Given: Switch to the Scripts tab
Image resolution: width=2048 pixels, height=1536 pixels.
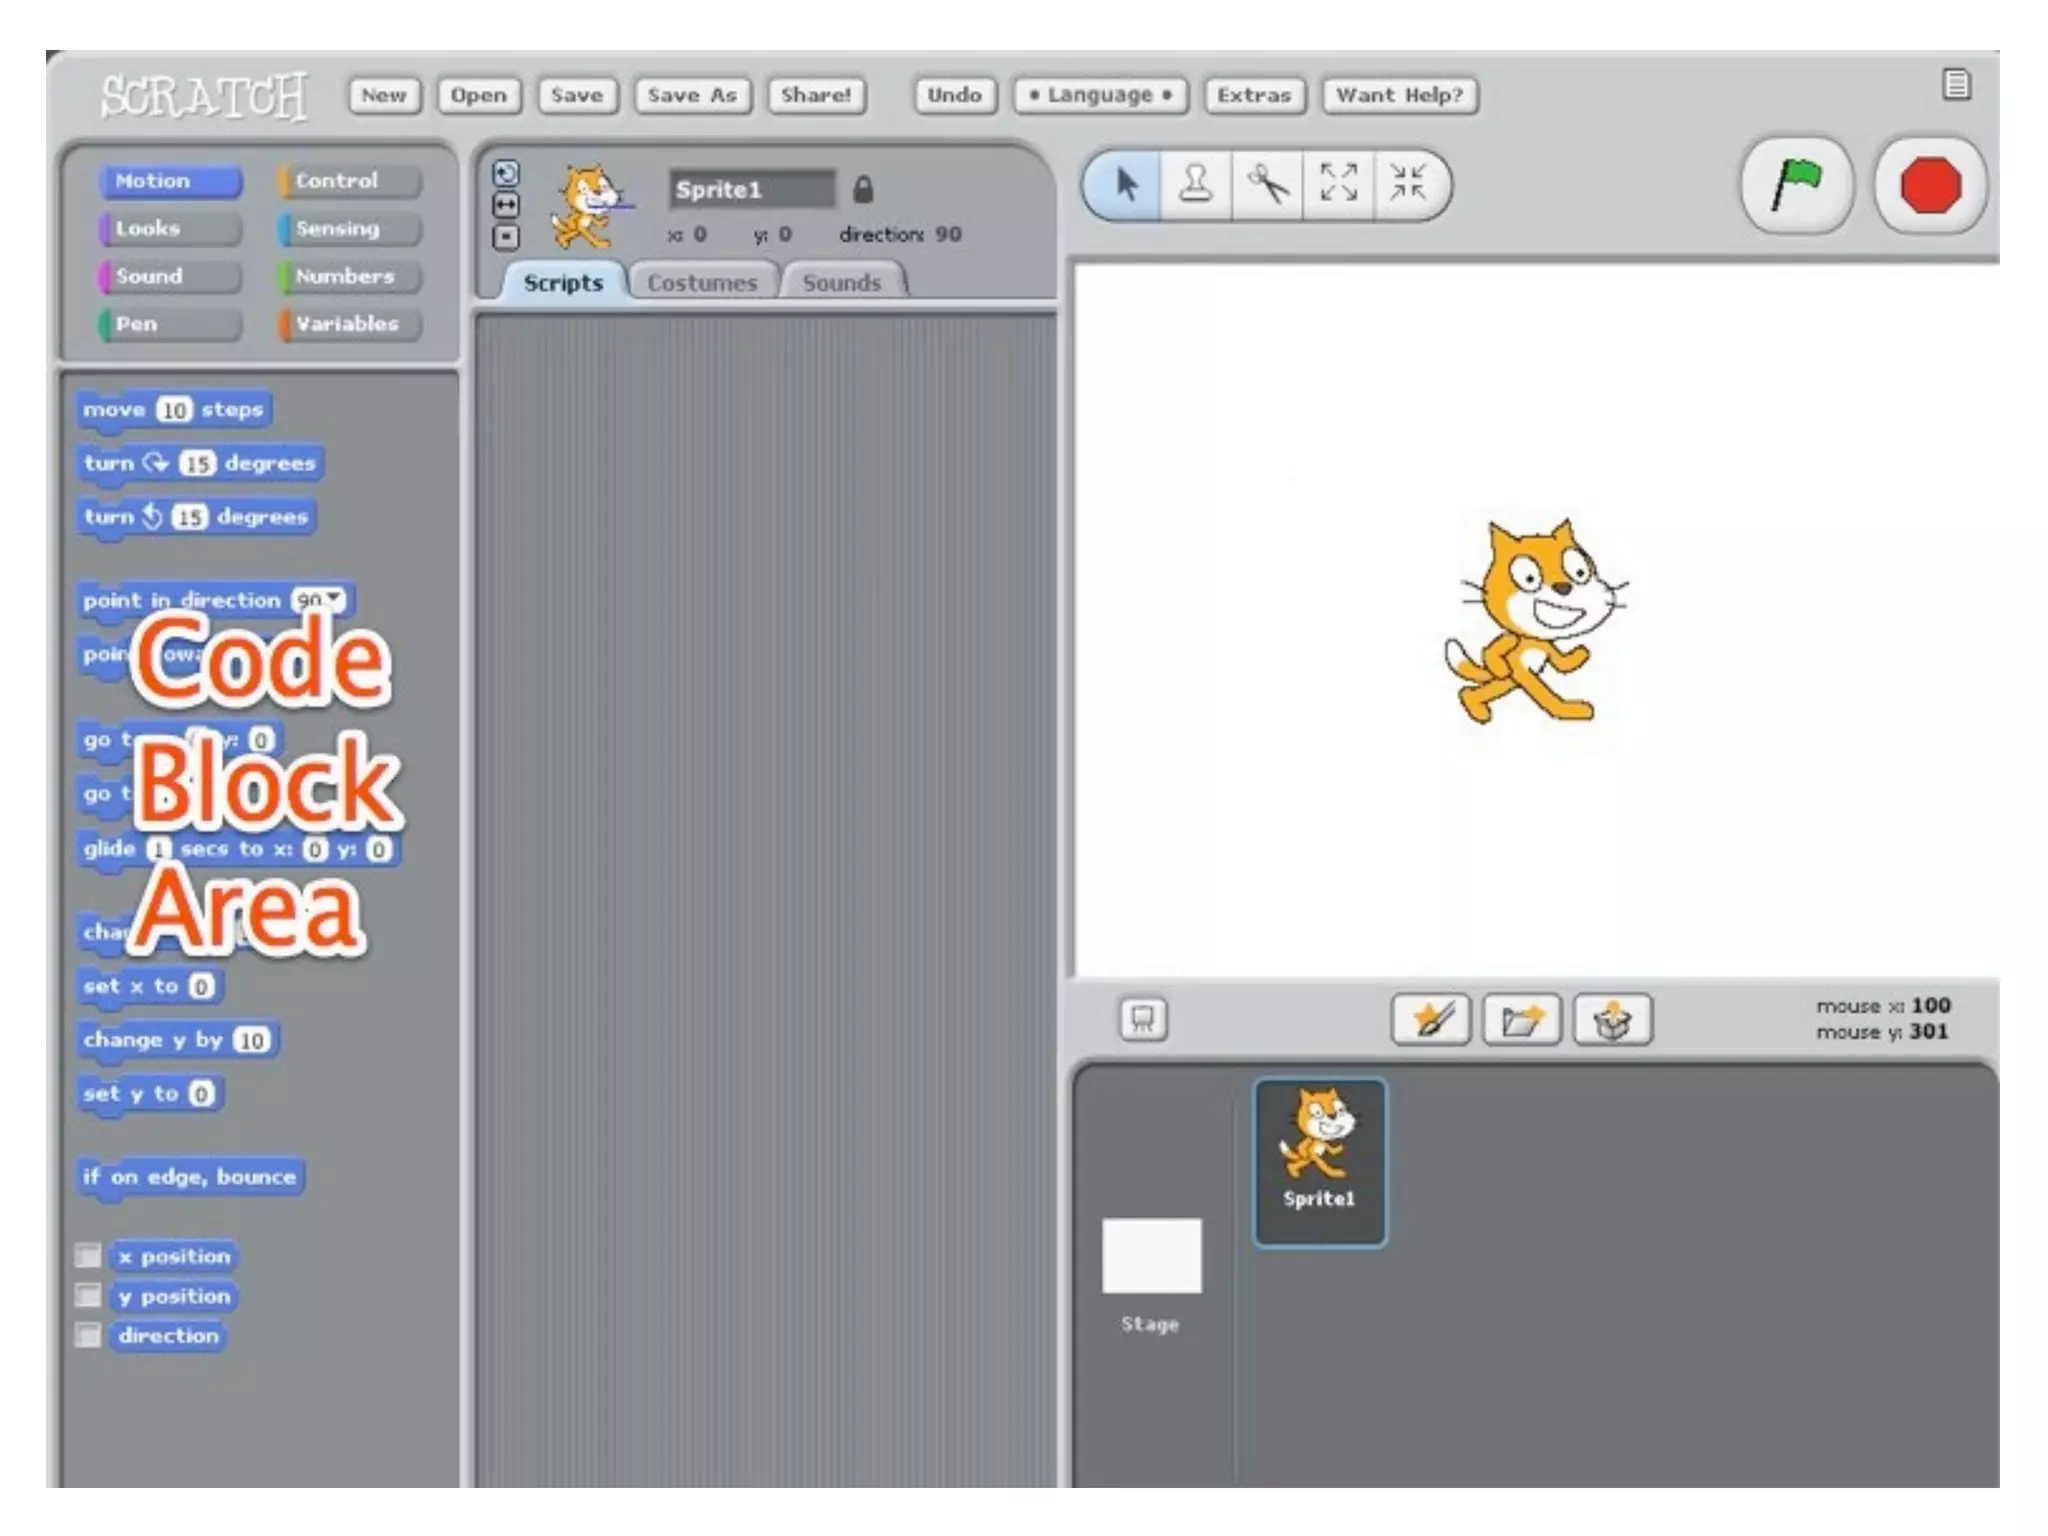Looking at the screenshot, I should 563,282.
